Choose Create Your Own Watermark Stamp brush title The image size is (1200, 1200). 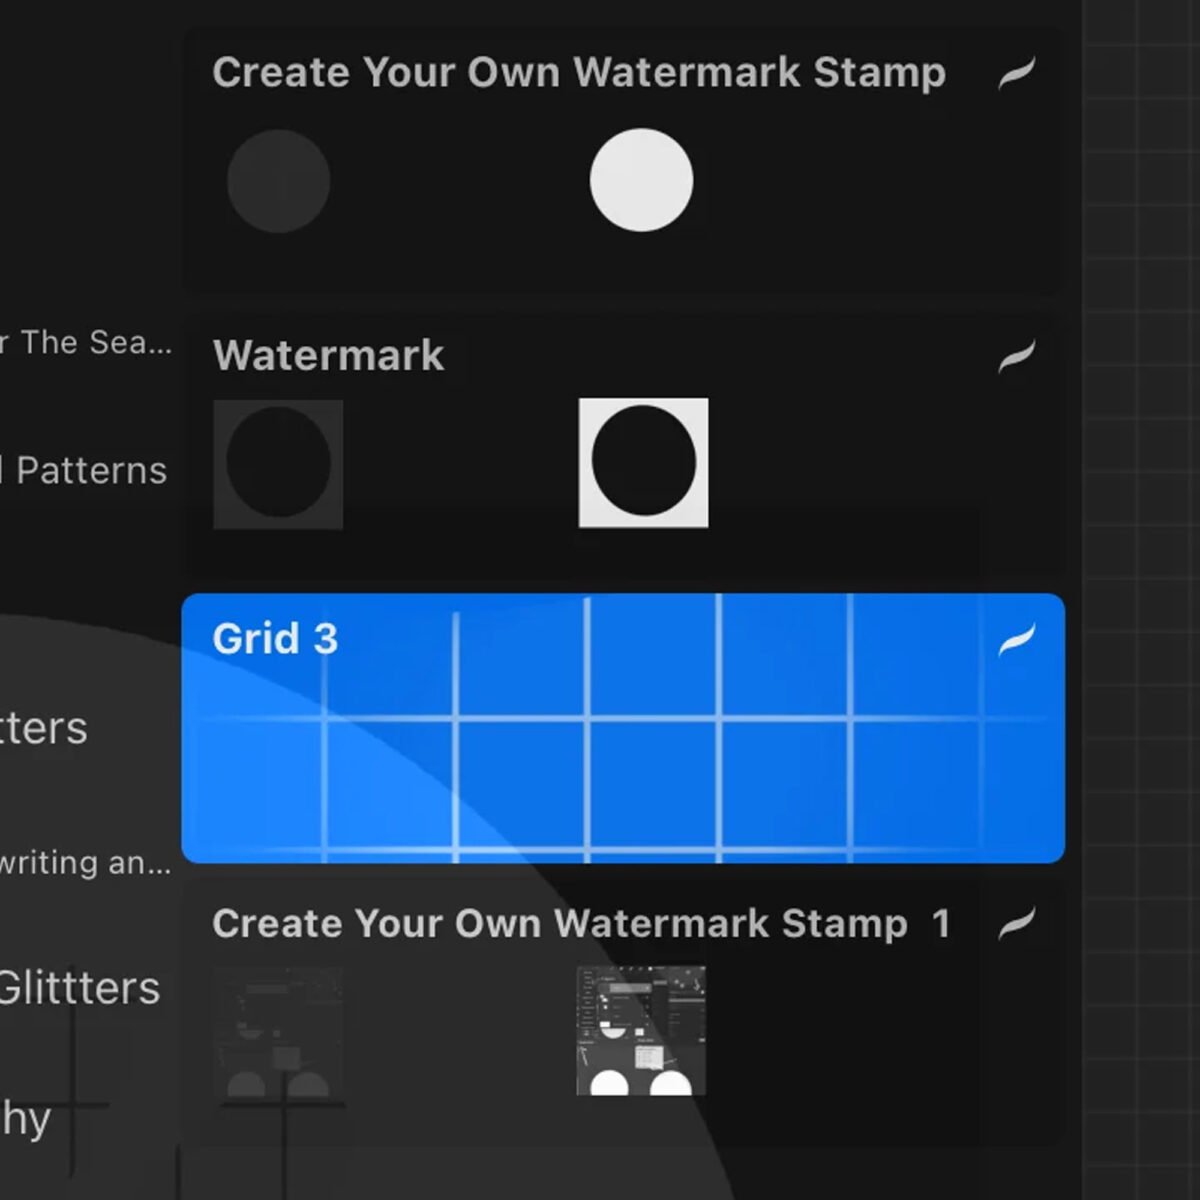[x=578, y=73]
